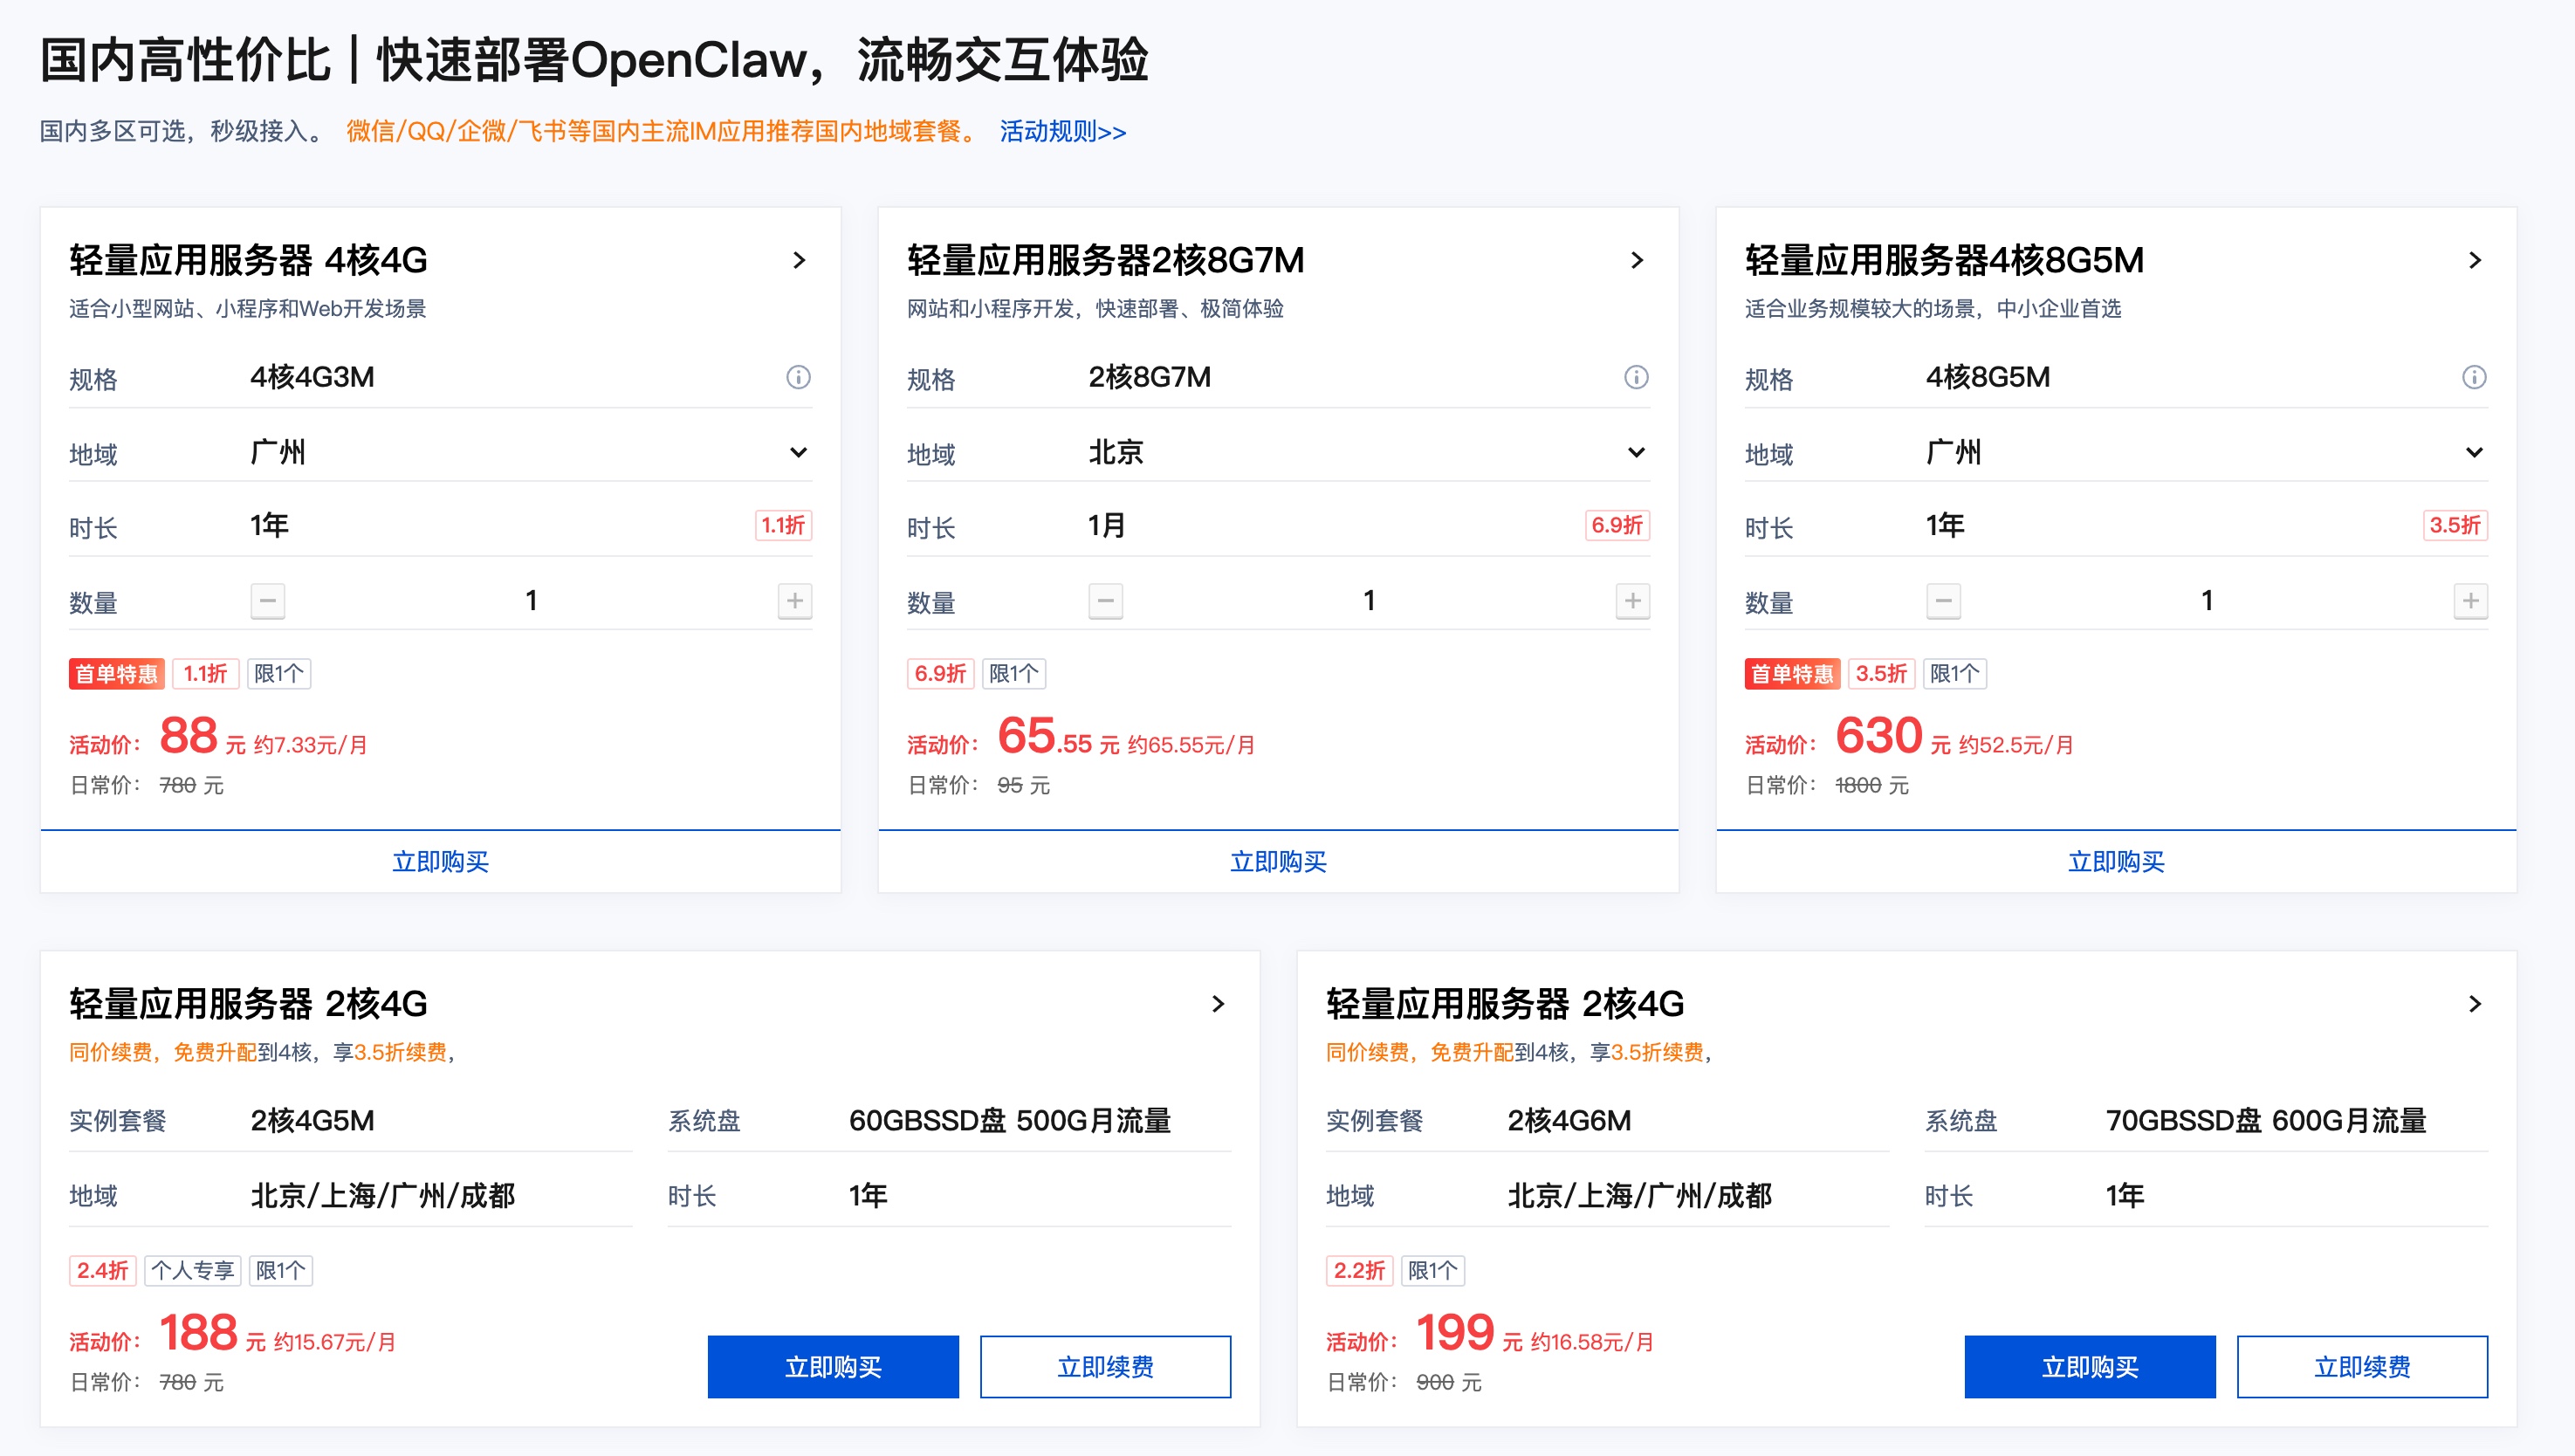Select the 1年 duration on 4核4G card
Image resolution: width=2575 pixels, height=1456 pixels.
269,525
